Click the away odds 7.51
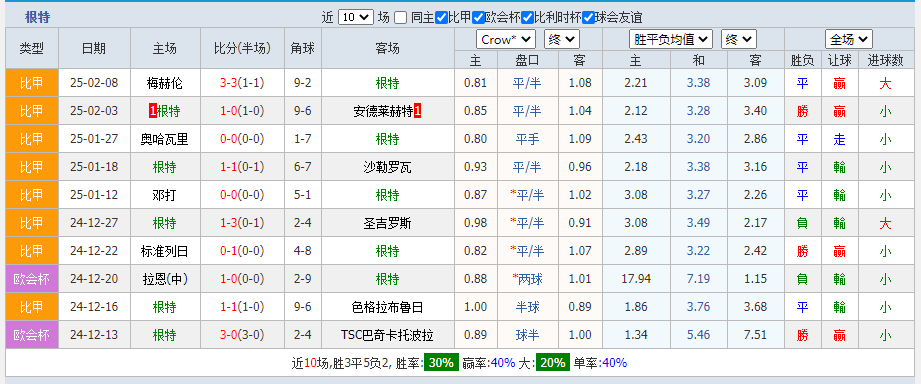Screen dimensions: 921x384 [755, 335]
